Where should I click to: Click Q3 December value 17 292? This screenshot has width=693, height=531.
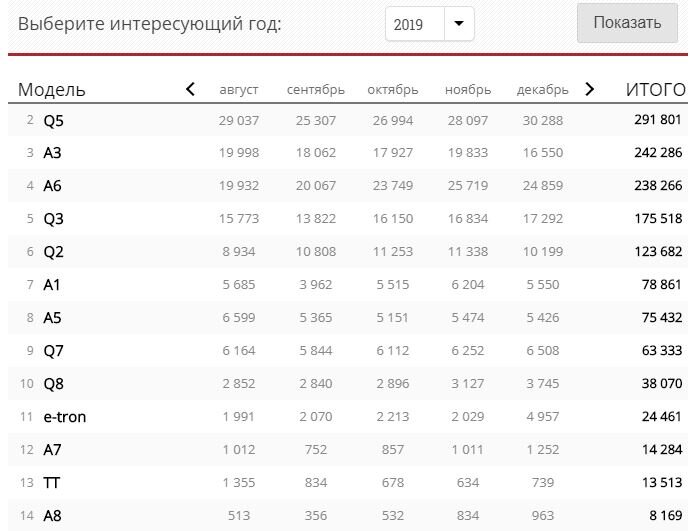(543, 218)
